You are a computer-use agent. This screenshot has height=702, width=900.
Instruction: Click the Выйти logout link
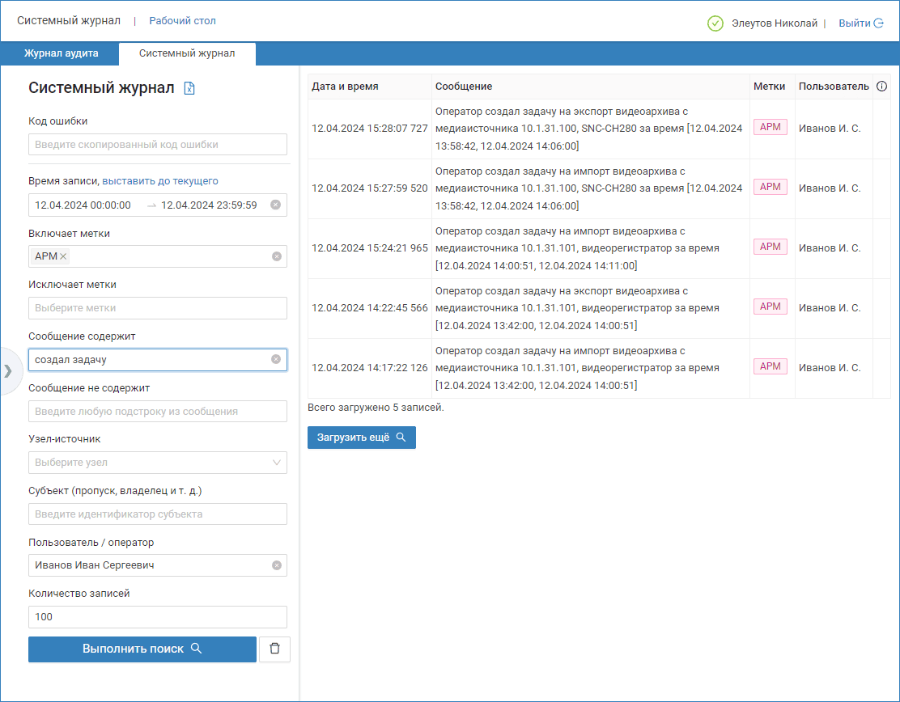point(860,24)
